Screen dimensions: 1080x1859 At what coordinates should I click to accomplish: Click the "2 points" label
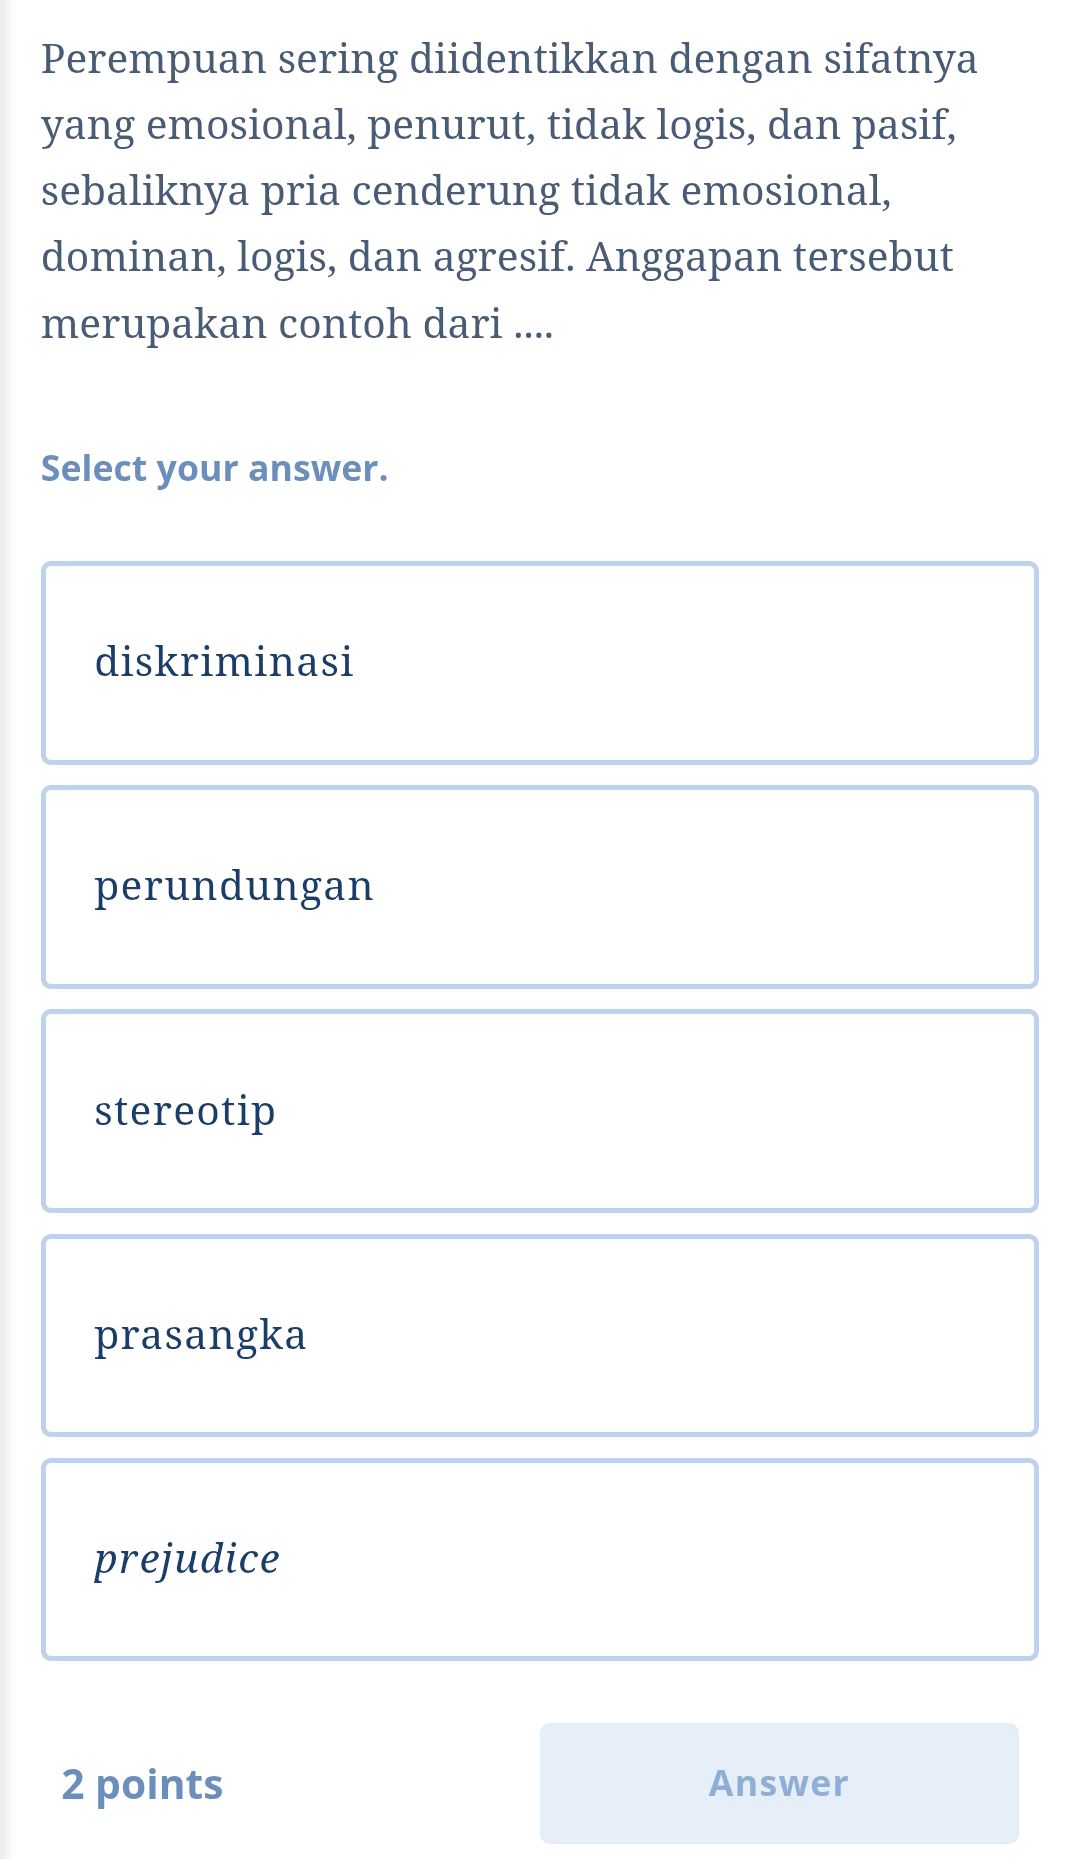tap(141, 1783)
